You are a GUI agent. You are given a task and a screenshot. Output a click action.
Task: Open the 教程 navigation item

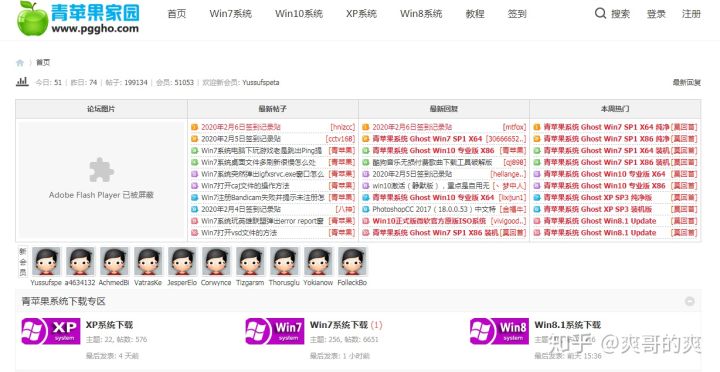pos(475,14)
